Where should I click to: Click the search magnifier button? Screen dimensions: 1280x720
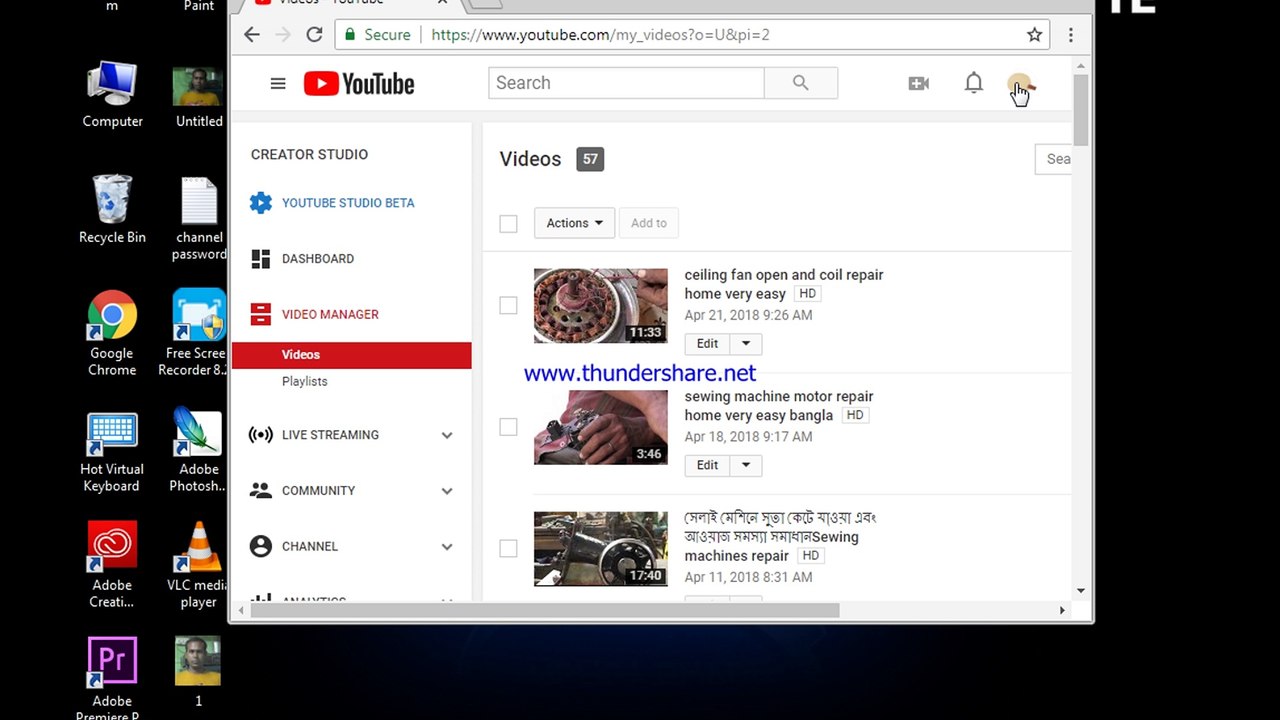[800, 83]
